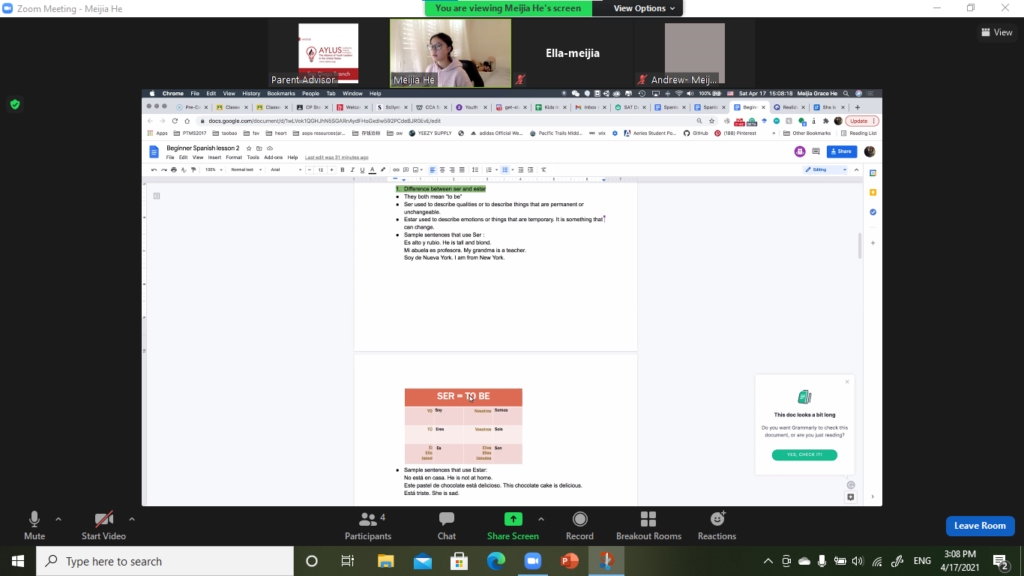The image size is (1024, 576).
Task: Open File Explorer from taskbar
Action: point(385,561)
